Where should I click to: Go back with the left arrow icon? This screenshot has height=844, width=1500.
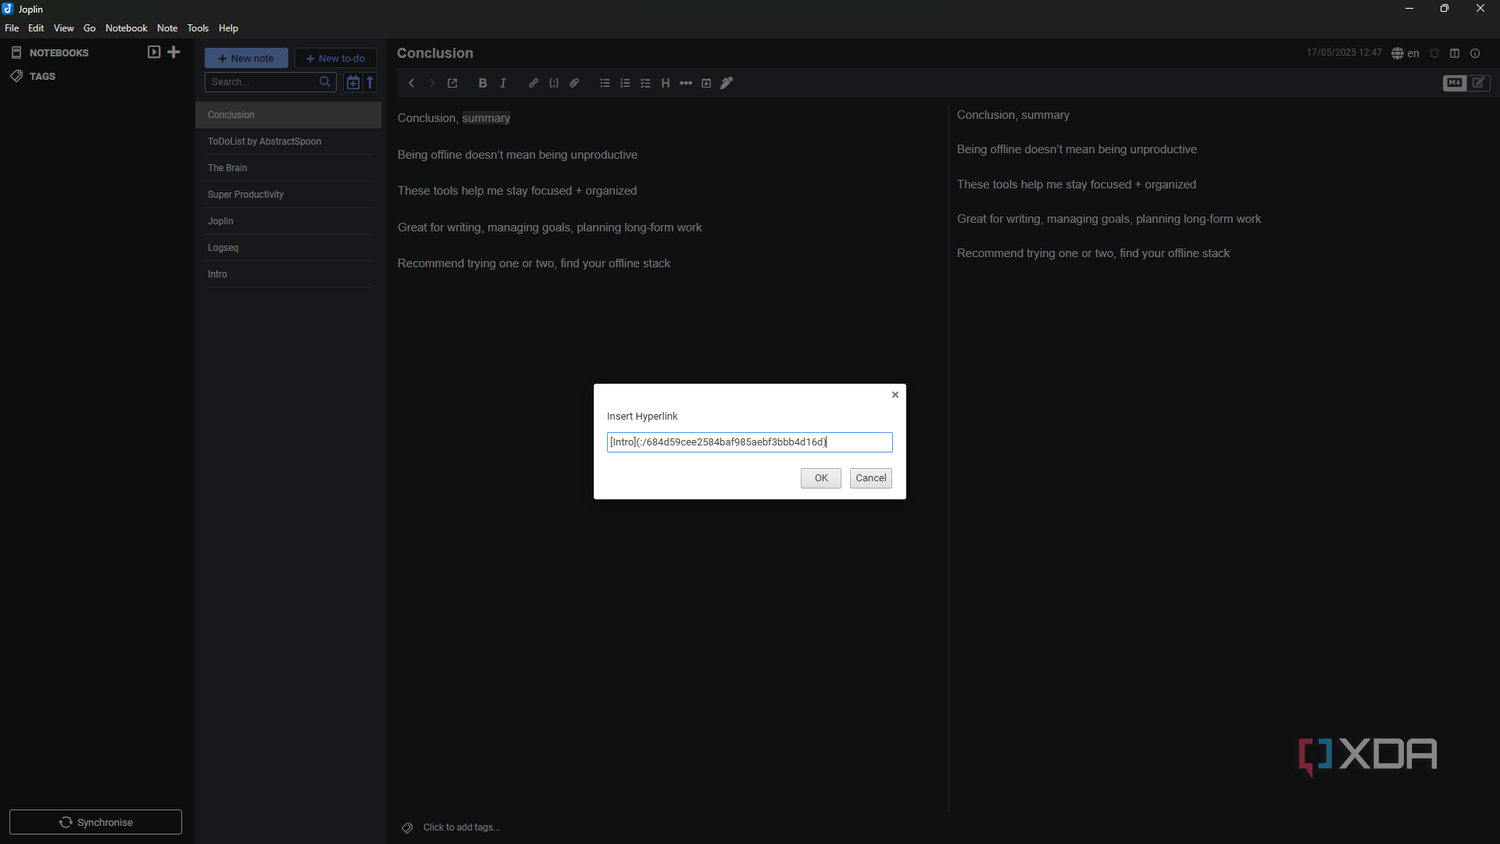tap(411, 83)
